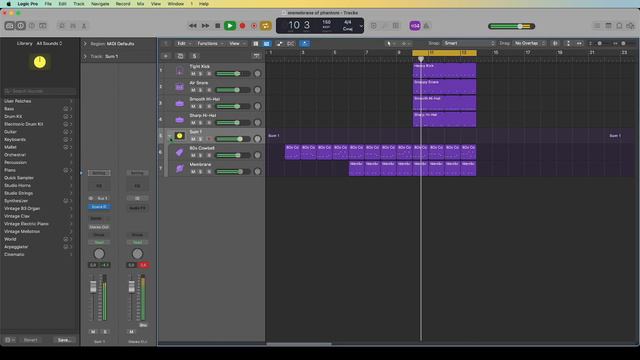Open the List Editors button at top right
640x360 pixels.
coord(597,26)
